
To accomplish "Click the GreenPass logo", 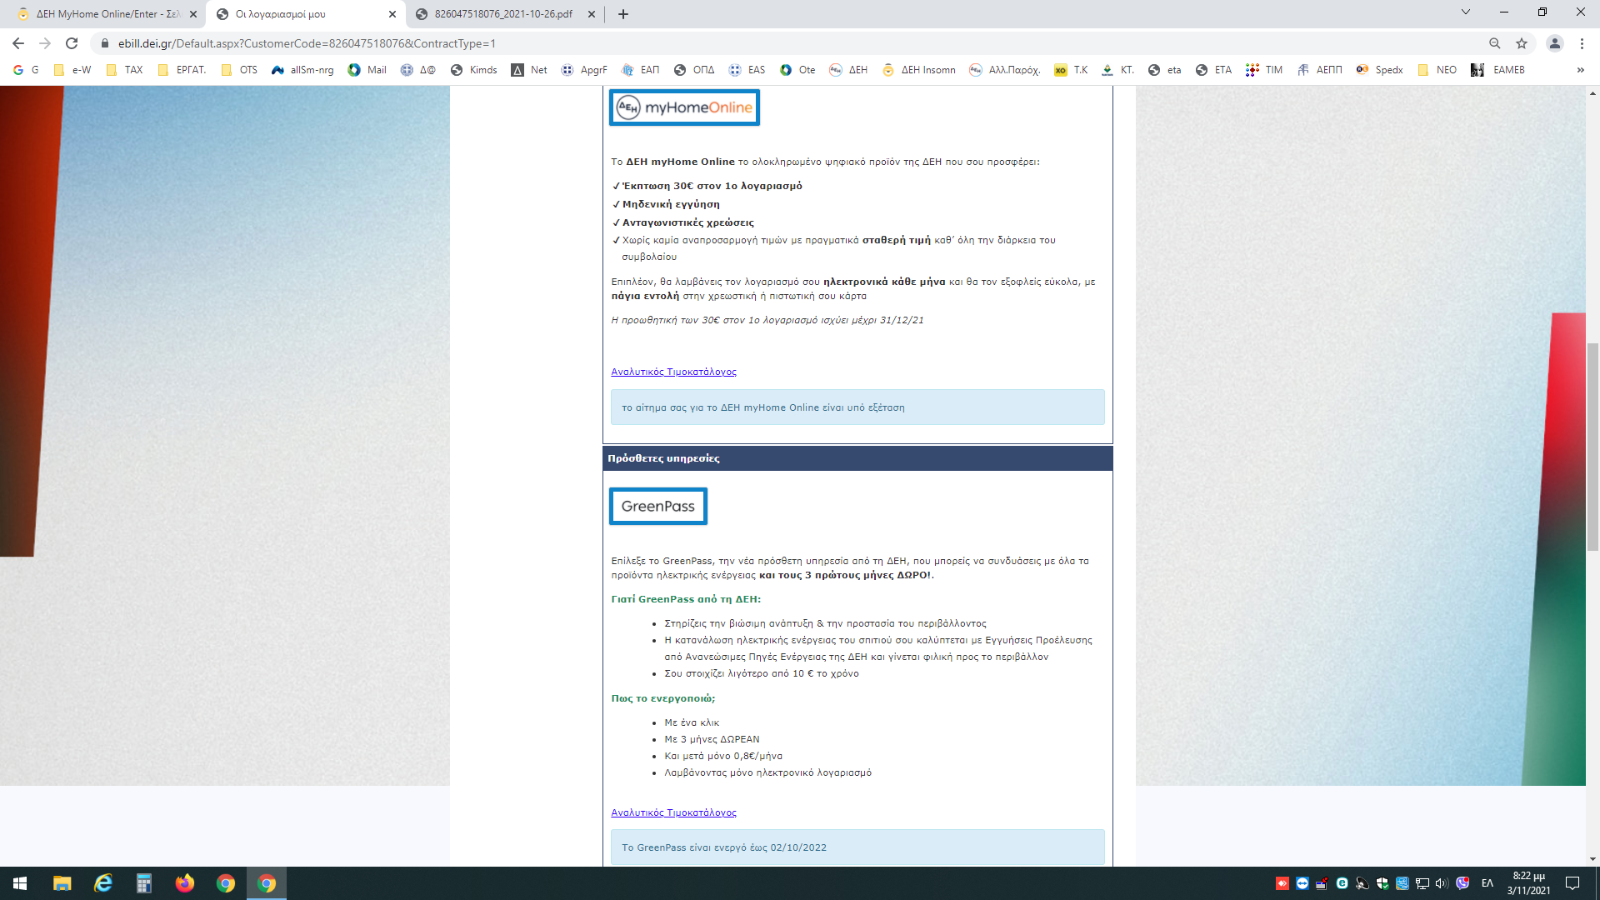I will 658,506.
